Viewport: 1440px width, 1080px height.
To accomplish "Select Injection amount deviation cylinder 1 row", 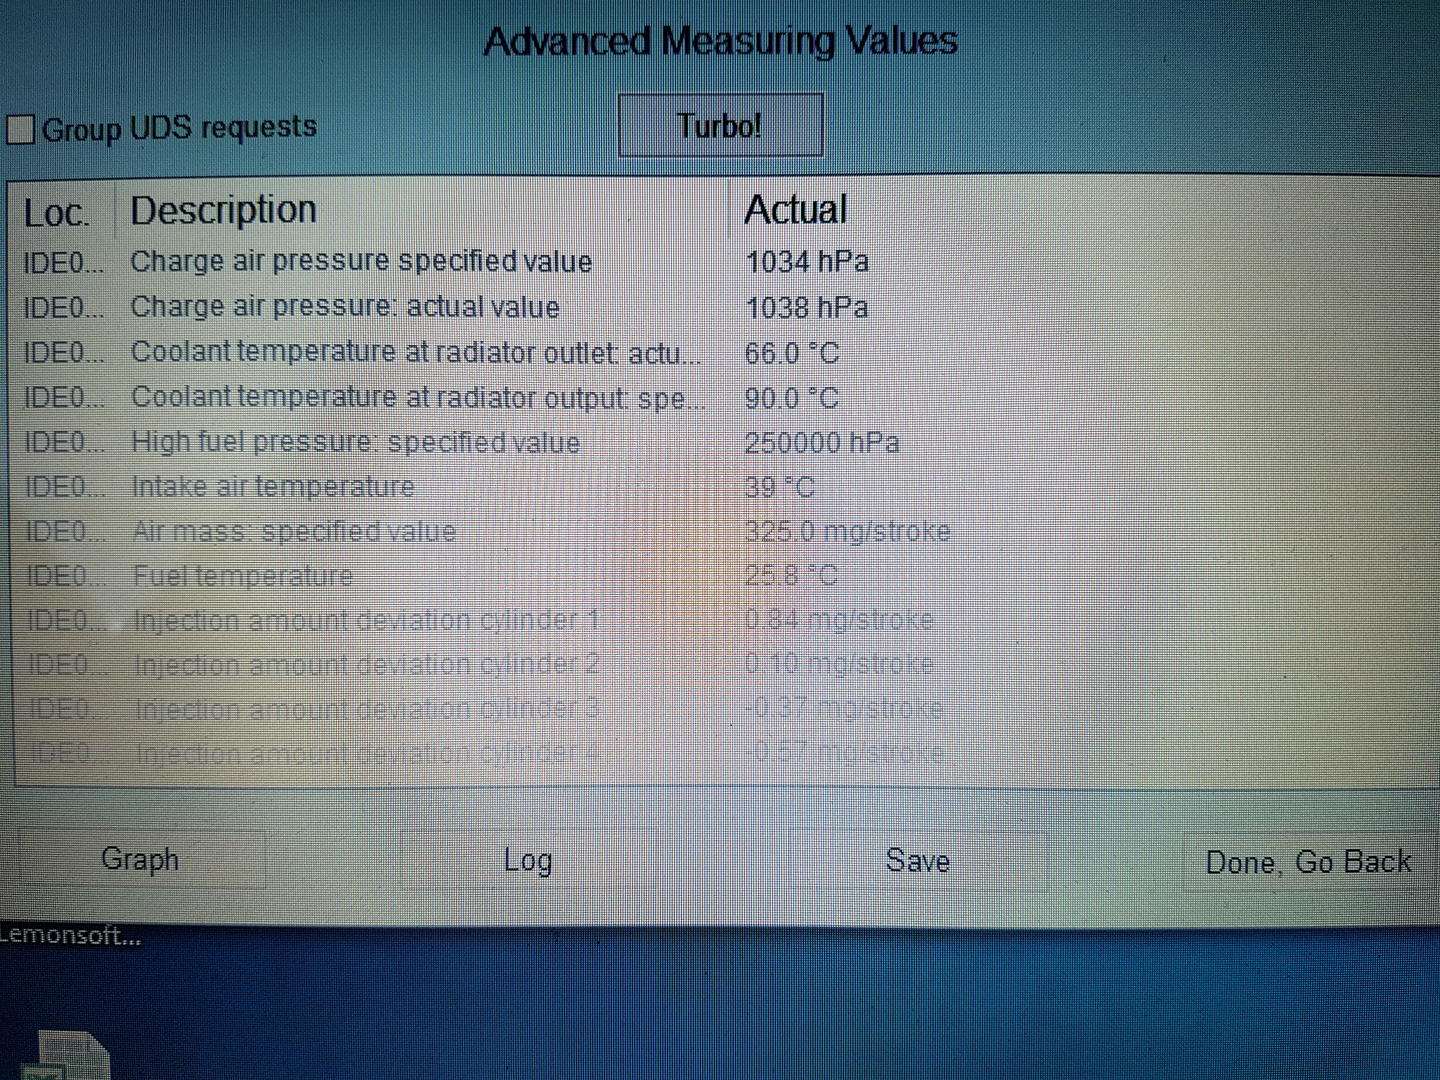I will [366, 620].
